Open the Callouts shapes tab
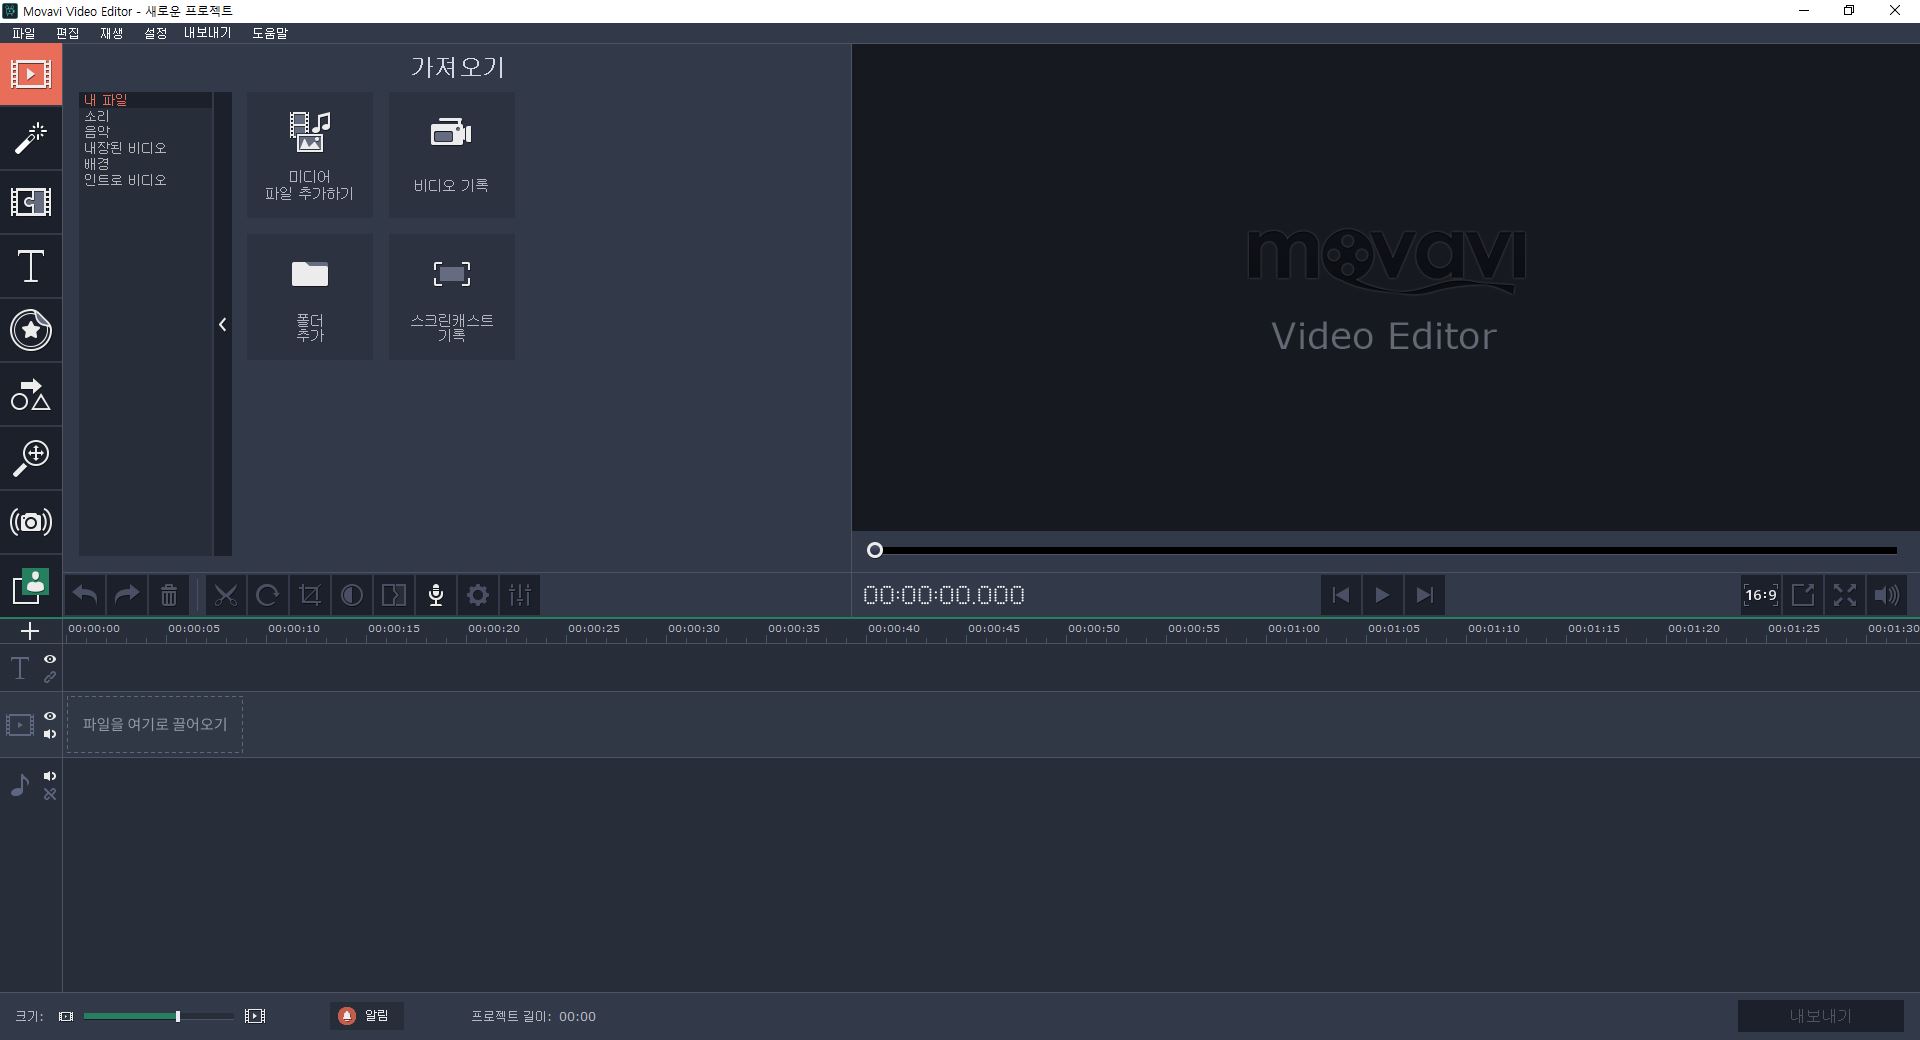 [31, 394]
